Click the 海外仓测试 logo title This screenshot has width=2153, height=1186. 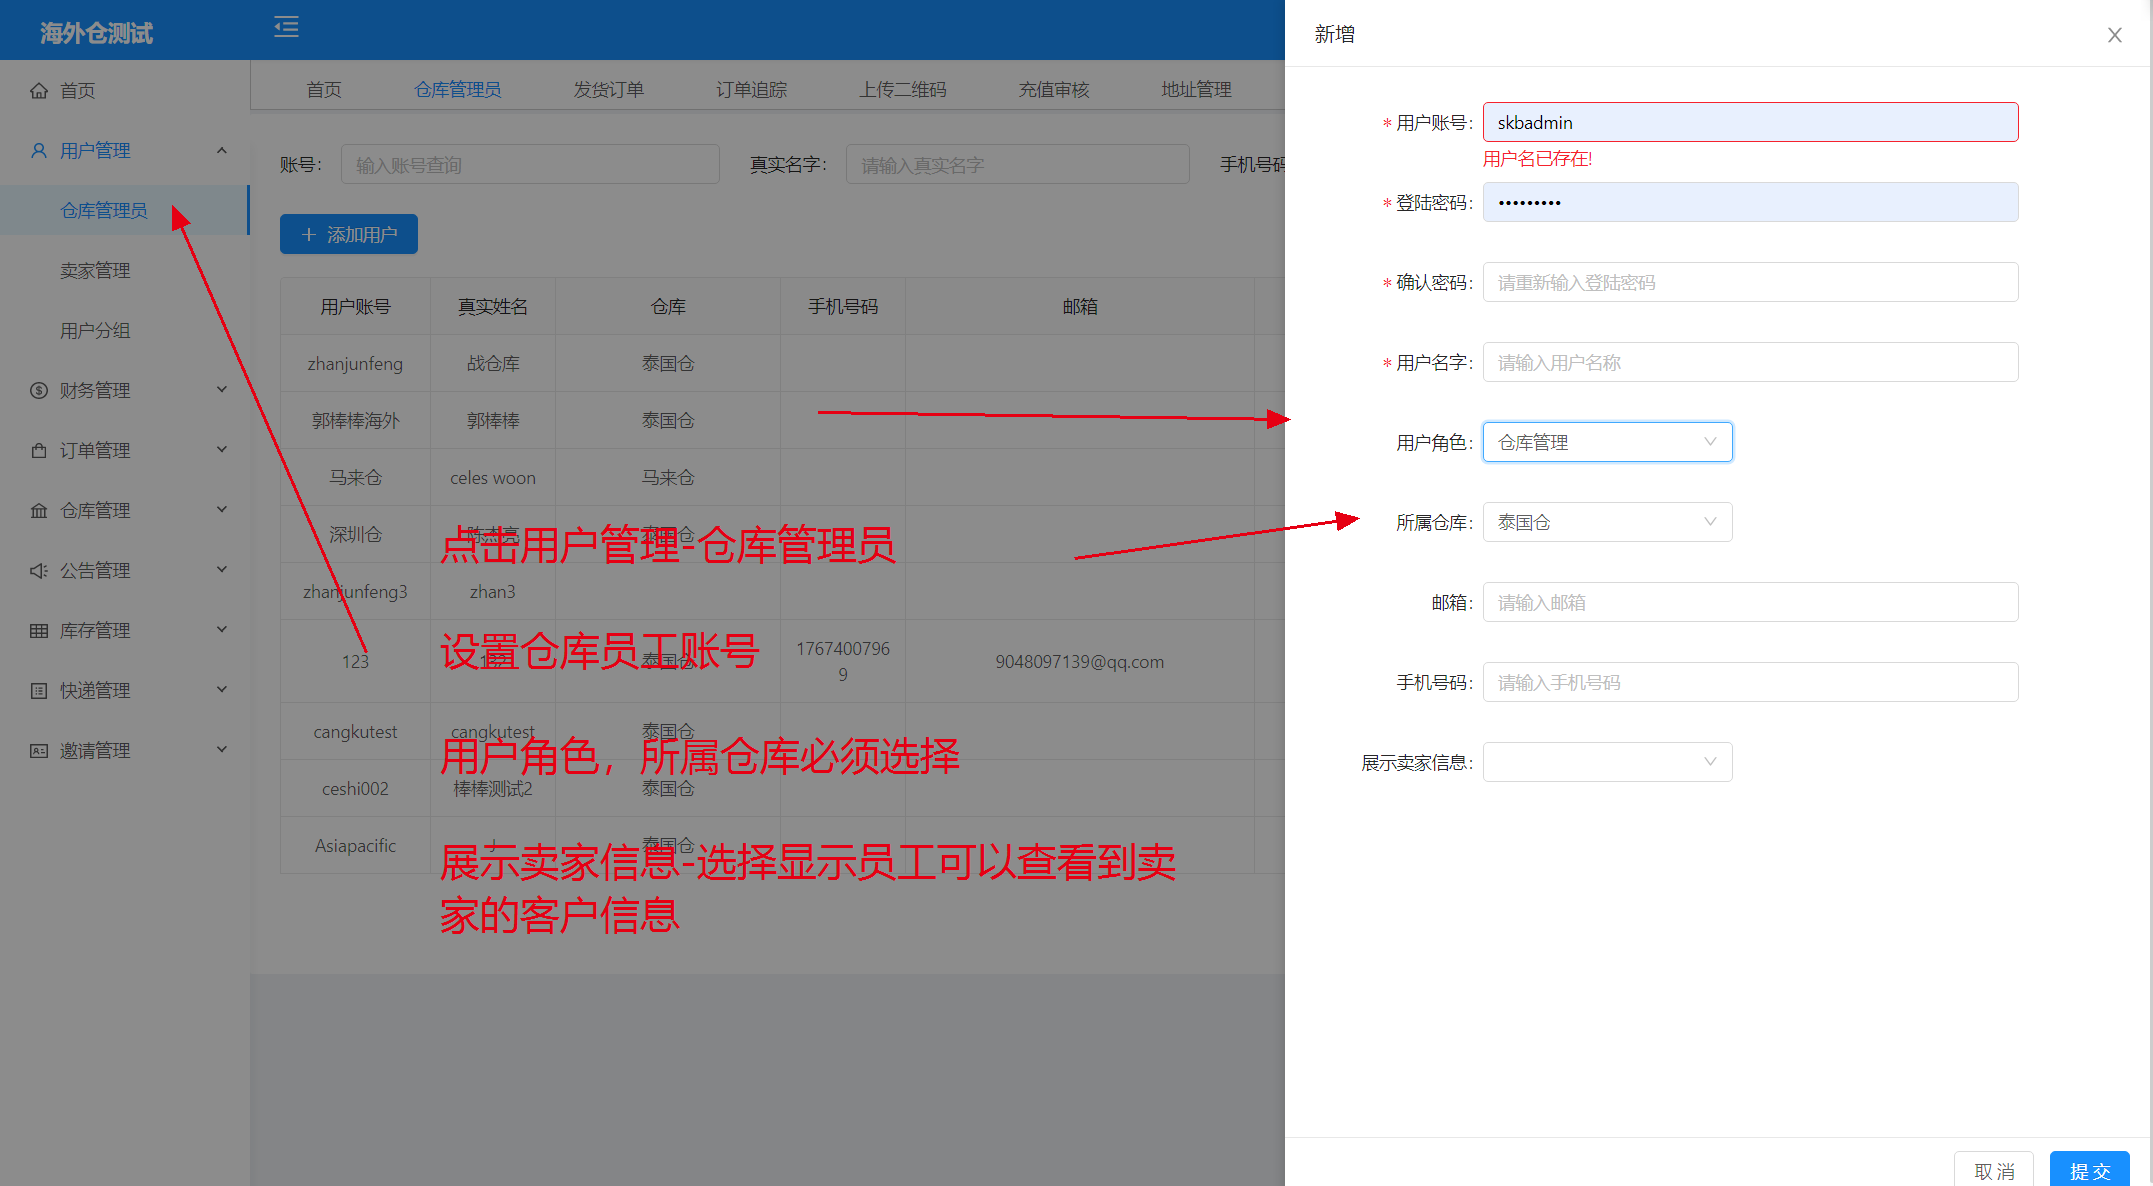click(x=96, y=33)
